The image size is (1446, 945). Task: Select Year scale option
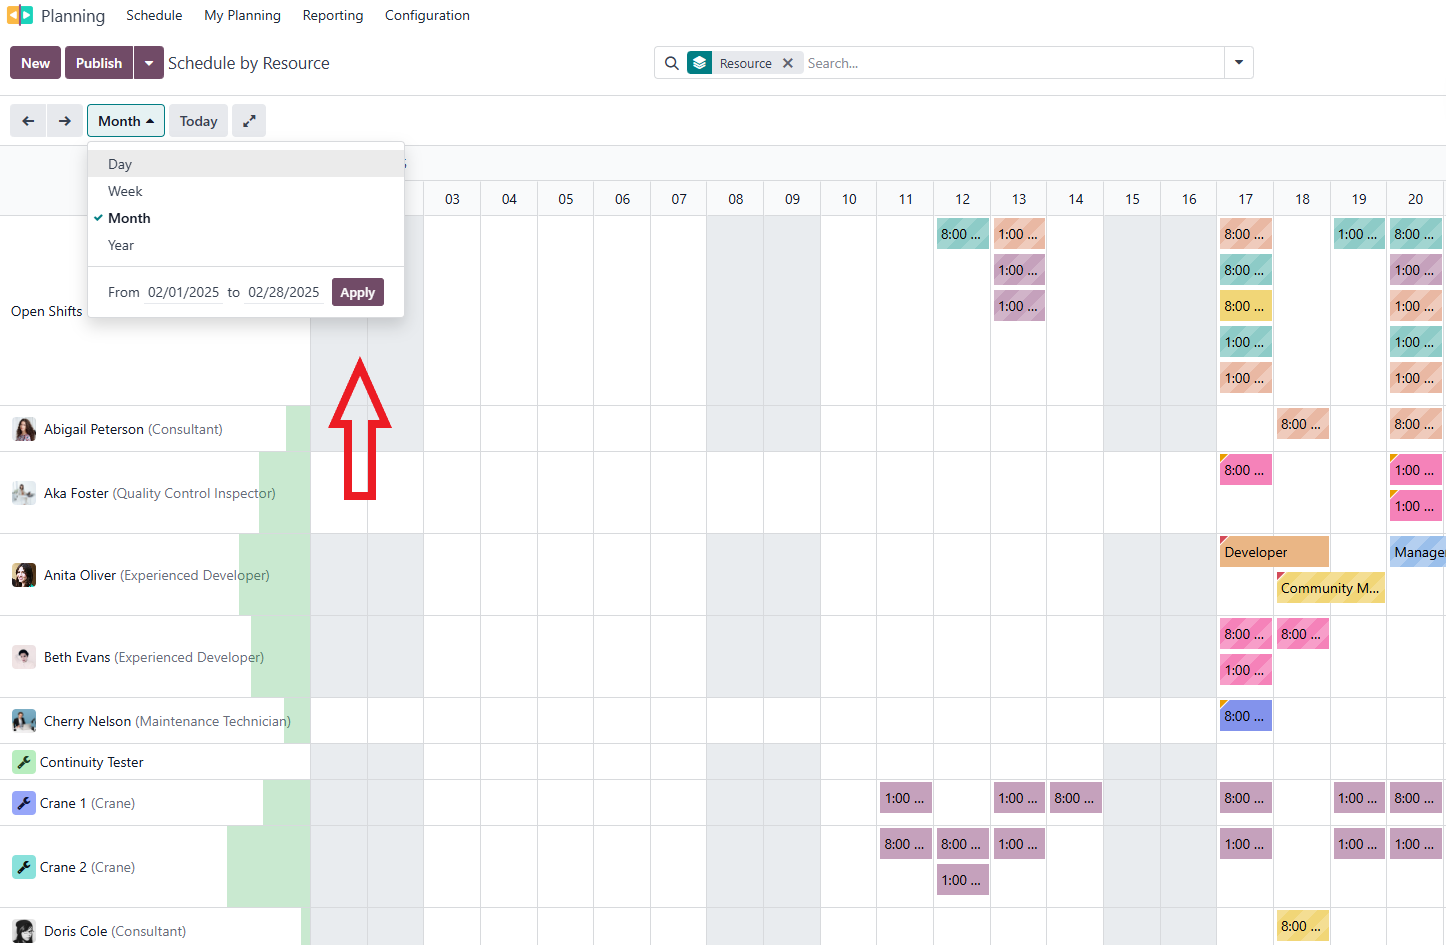[246, 245]
